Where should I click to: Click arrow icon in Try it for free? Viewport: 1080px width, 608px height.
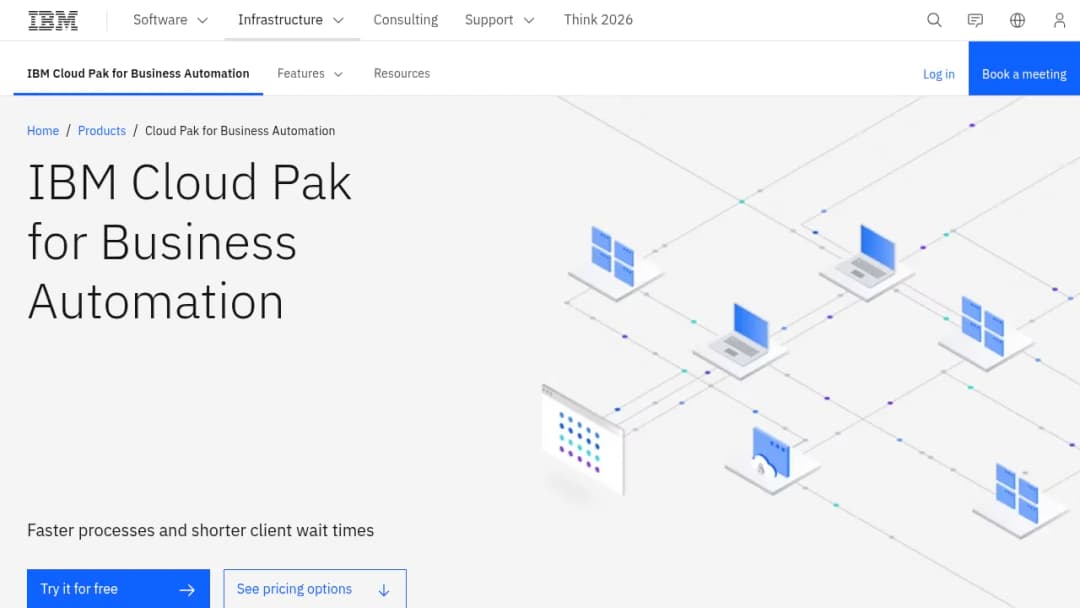(x=187, y=589)
